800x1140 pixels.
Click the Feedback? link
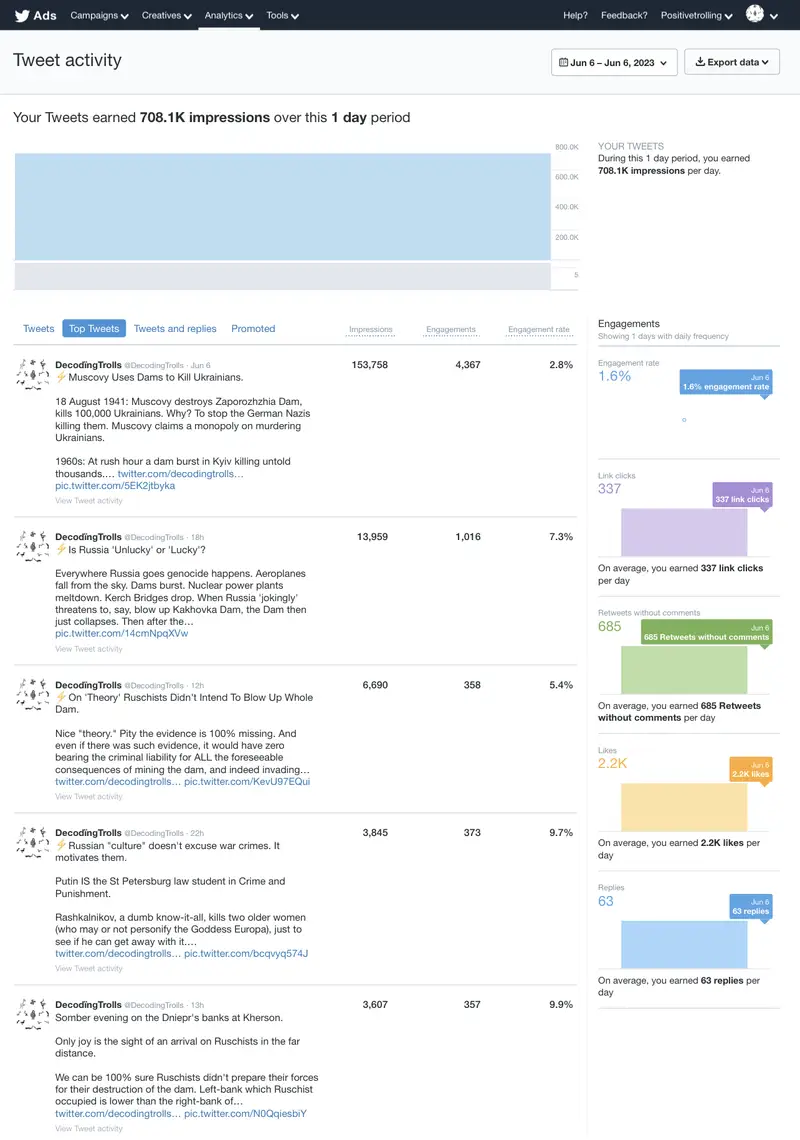point(624,16)
